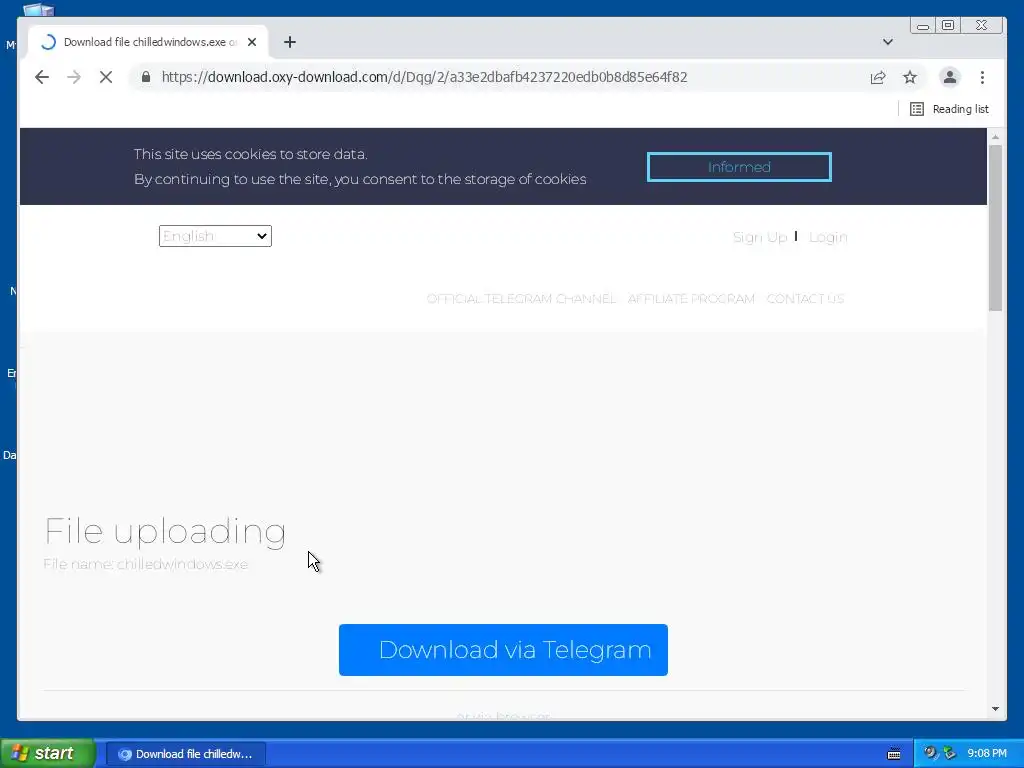The width and height of the screenshot is (1024, 768).
Task: Open the Chrome profile avatar
Action: (950, 77)
